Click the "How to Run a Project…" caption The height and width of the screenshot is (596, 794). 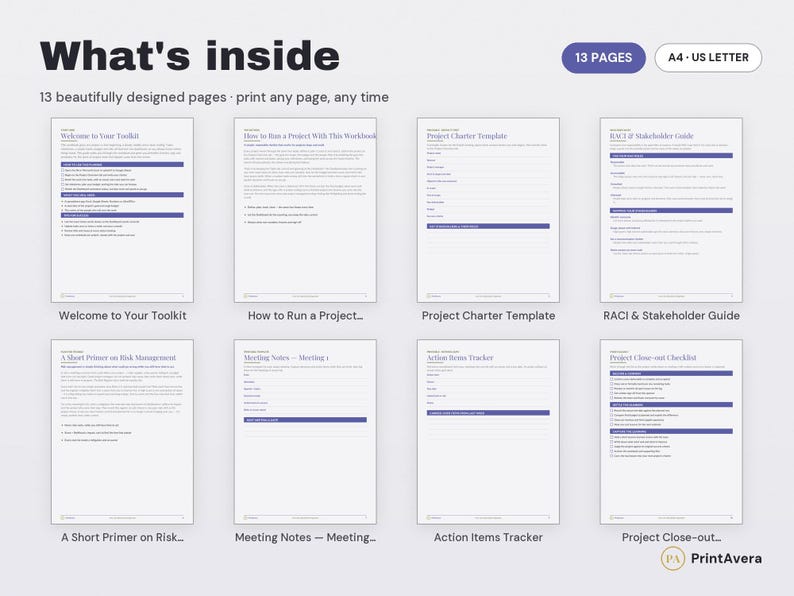305,316
